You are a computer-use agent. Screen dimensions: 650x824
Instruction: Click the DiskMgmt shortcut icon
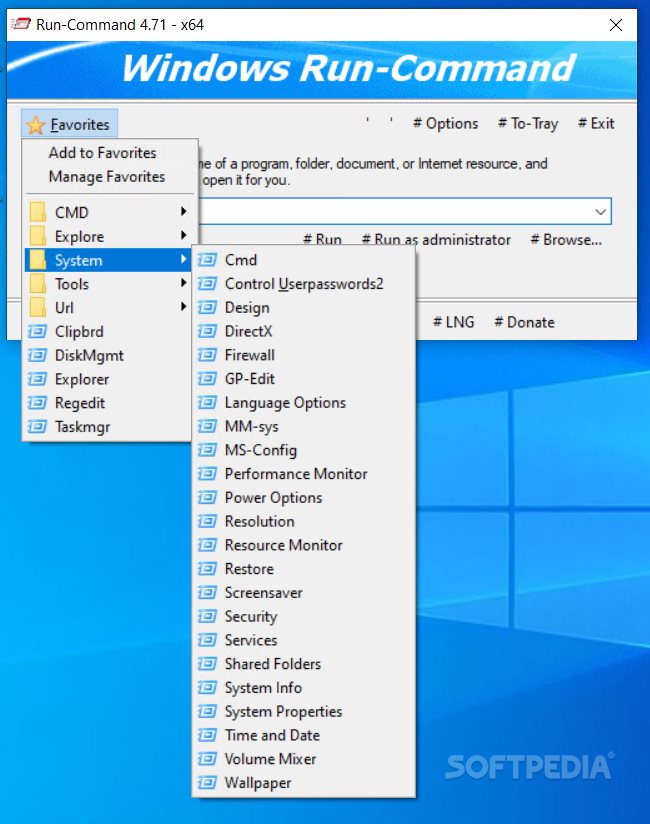(x=37, y=355)
